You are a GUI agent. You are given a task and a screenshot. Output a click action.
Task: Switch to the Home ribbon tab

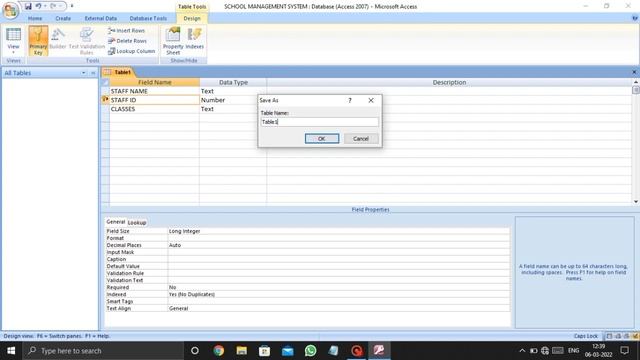[x=35, y=18]
